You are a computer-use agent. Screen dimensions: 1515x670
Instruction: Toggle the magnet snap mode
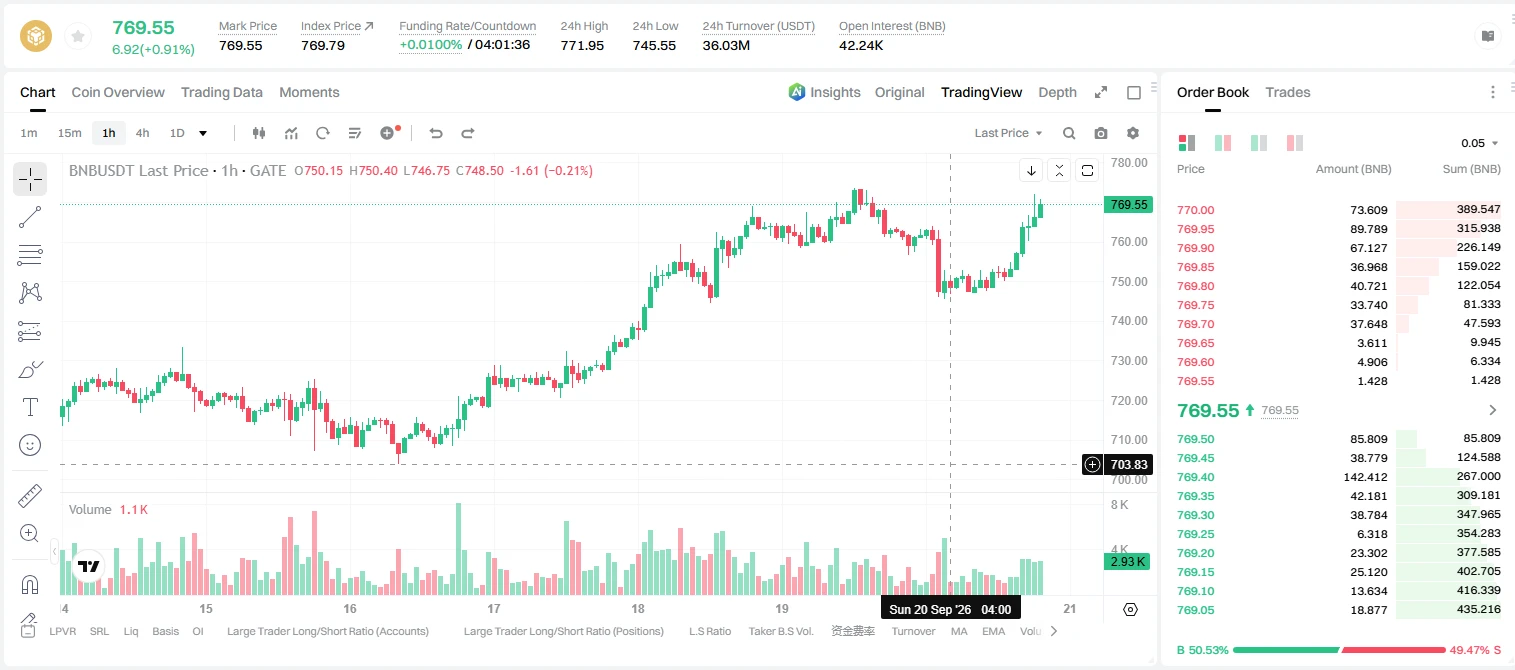30,584
